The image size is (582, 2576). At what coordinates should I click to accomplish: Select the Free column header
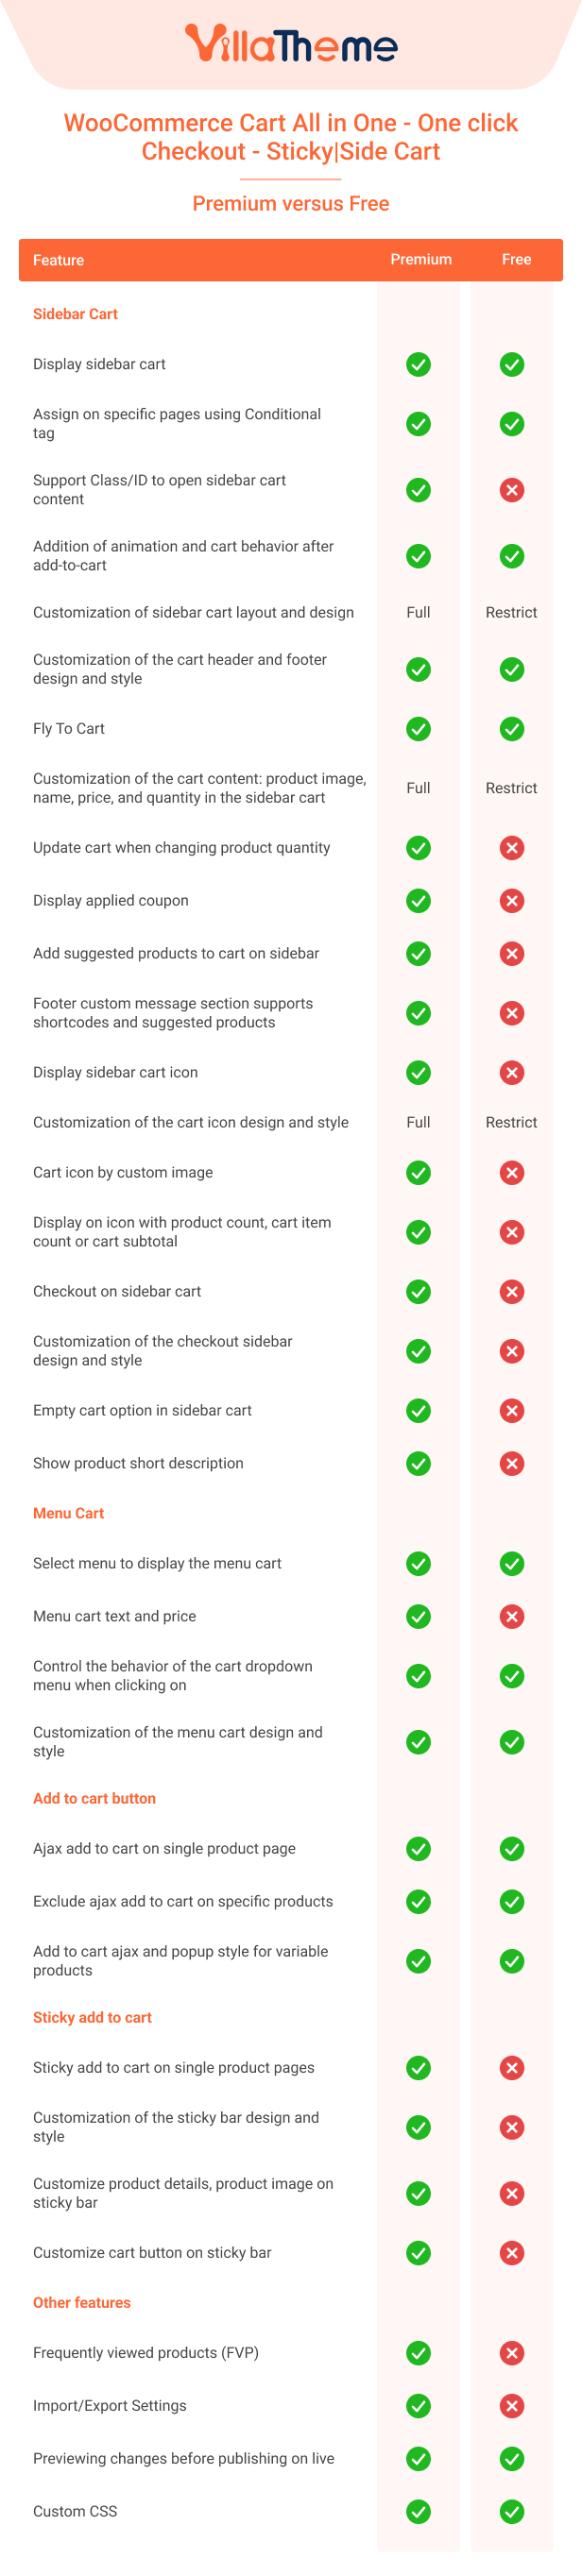(516, 260)
